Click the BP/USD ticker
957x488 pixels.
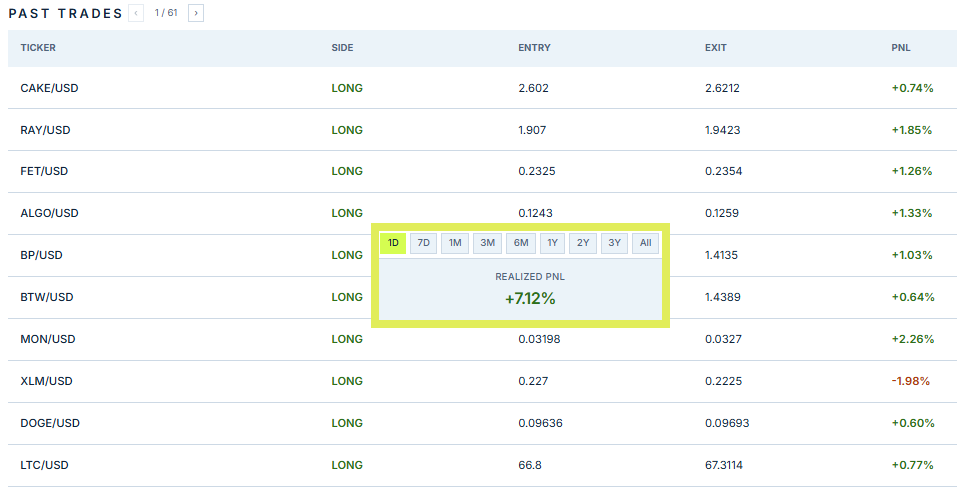tap(42, 255)
